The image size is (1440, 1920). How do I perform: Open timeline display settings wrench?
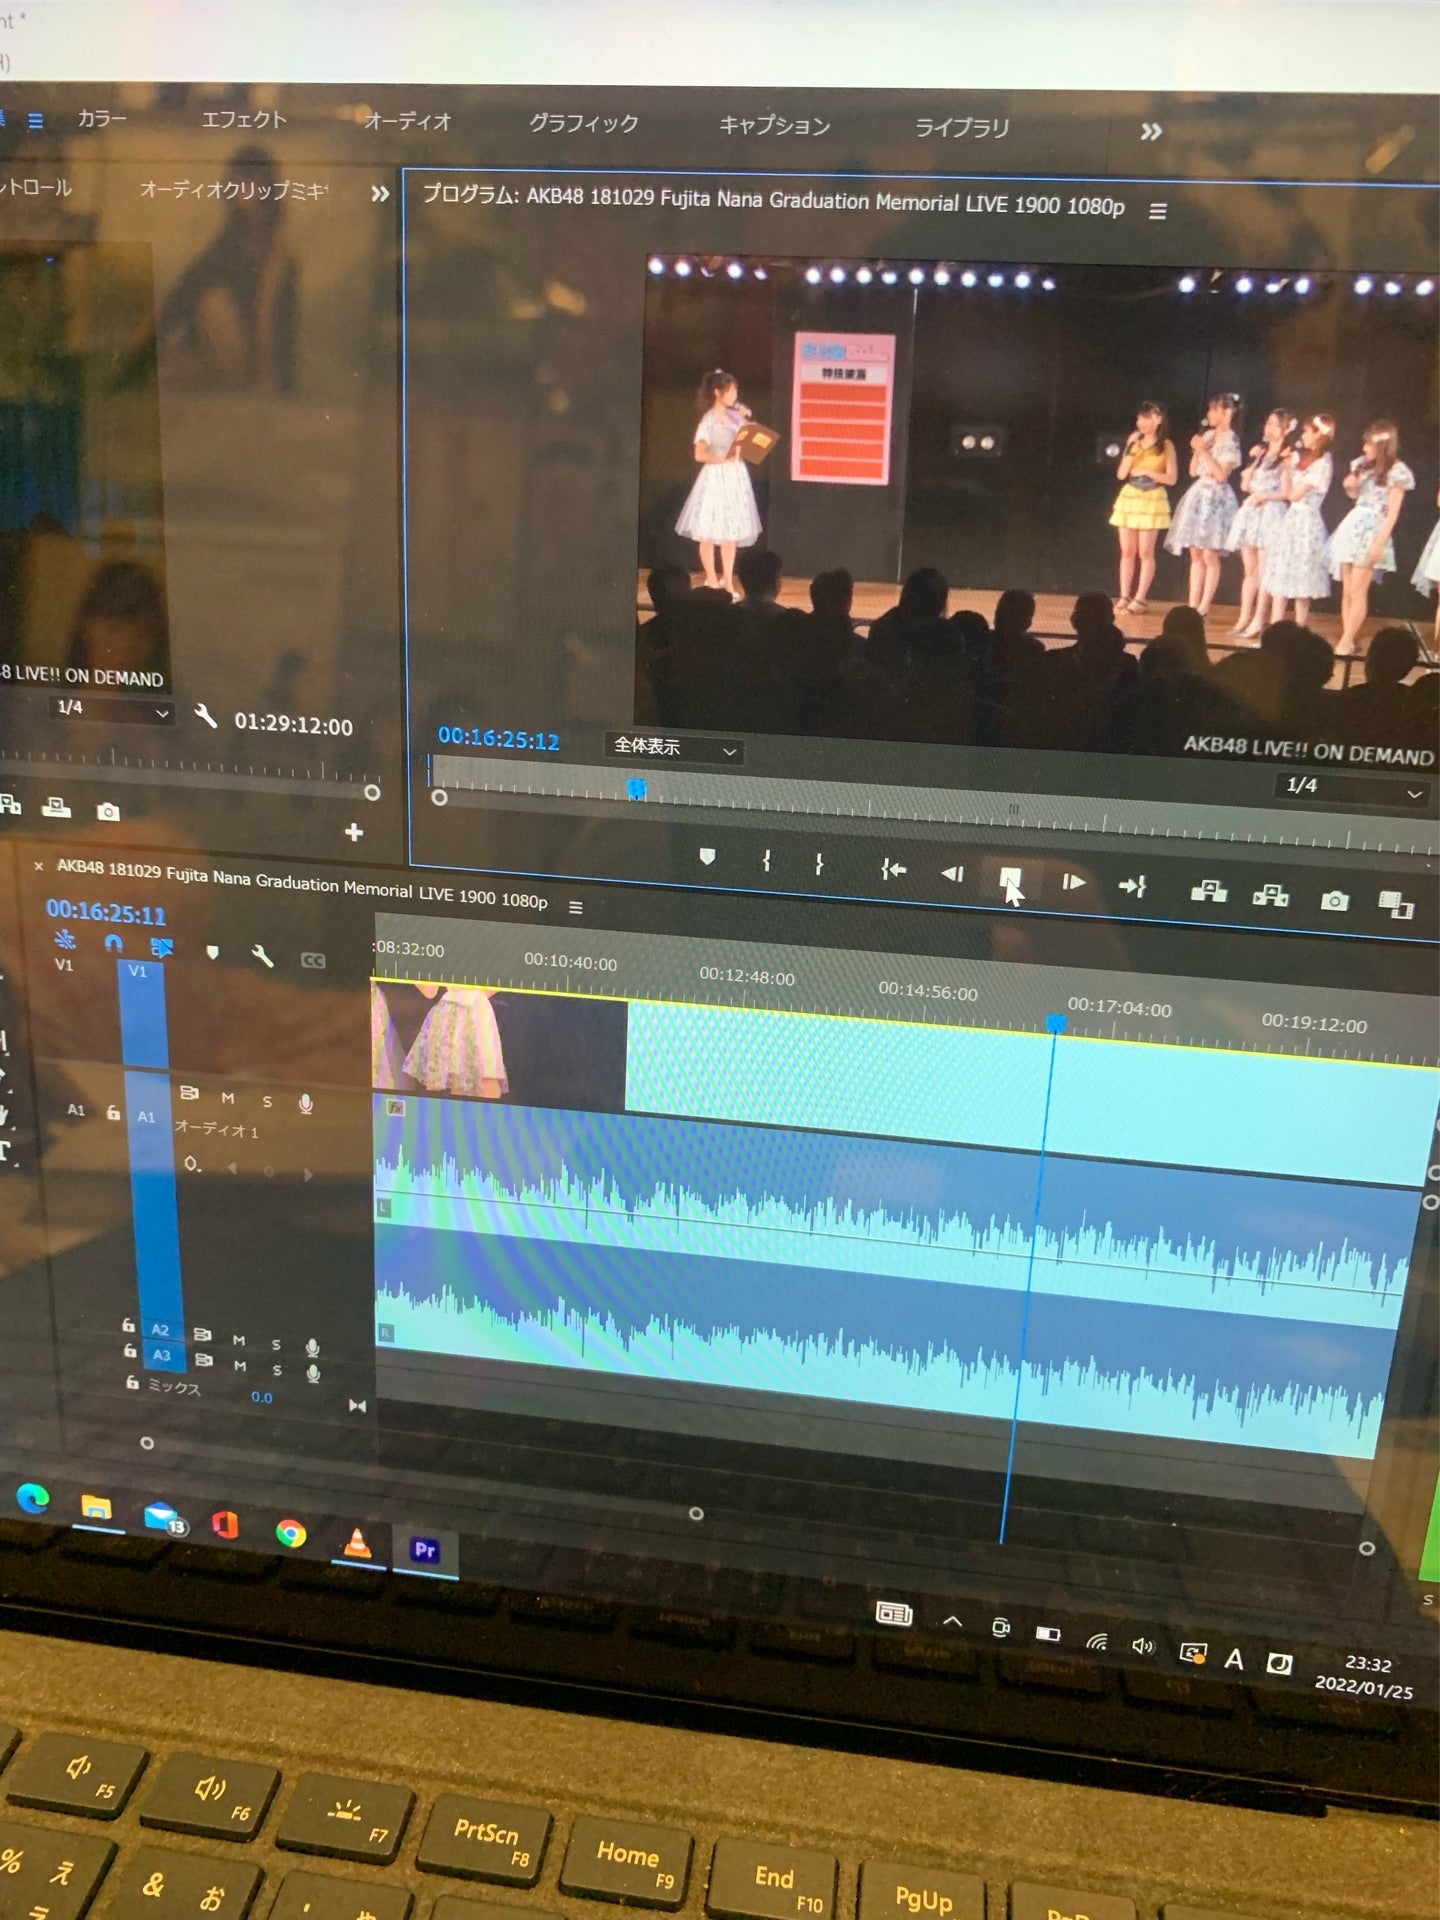[x=262, y=956]
